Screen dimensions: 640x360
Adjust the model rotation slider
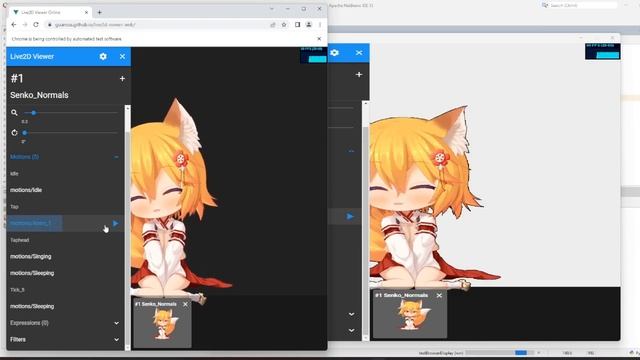(x=70, y=133)
